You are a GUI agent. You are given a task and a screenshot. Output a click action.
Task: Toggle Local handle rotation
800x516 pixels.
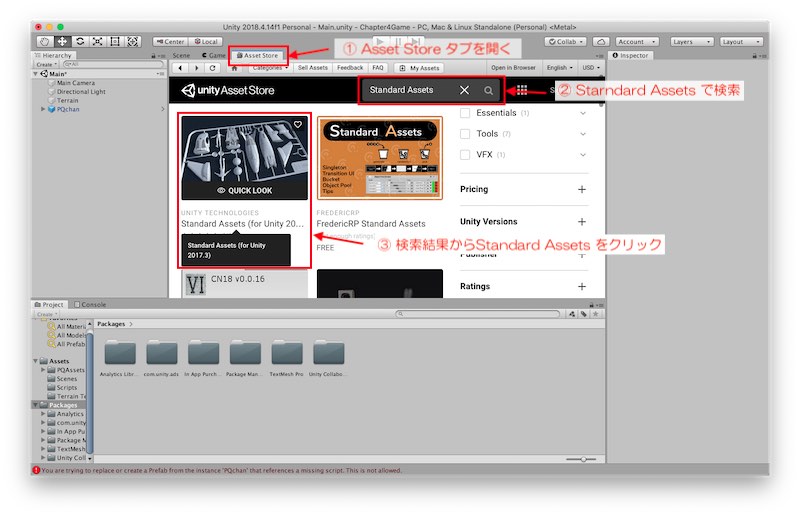(206, 42)
